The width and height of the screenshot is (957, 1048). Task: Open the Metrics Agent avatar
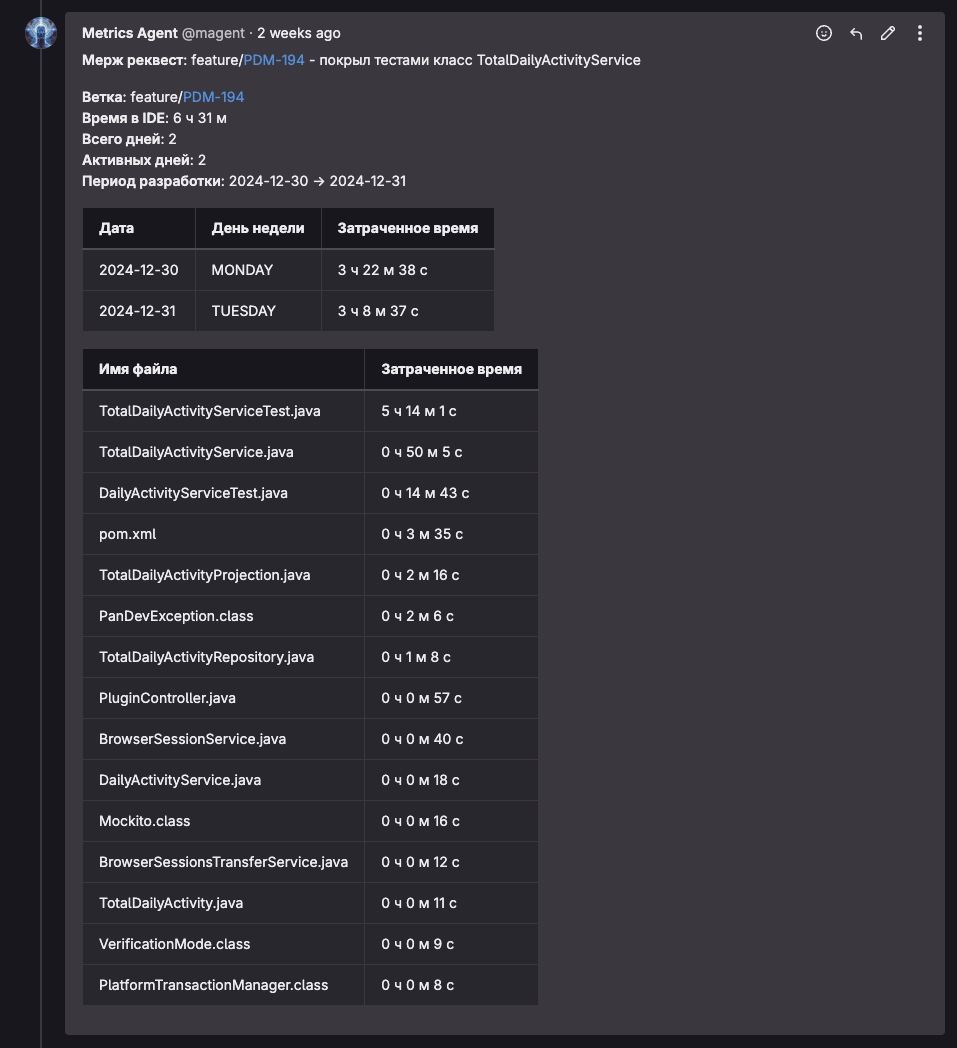tap(41, 33)
